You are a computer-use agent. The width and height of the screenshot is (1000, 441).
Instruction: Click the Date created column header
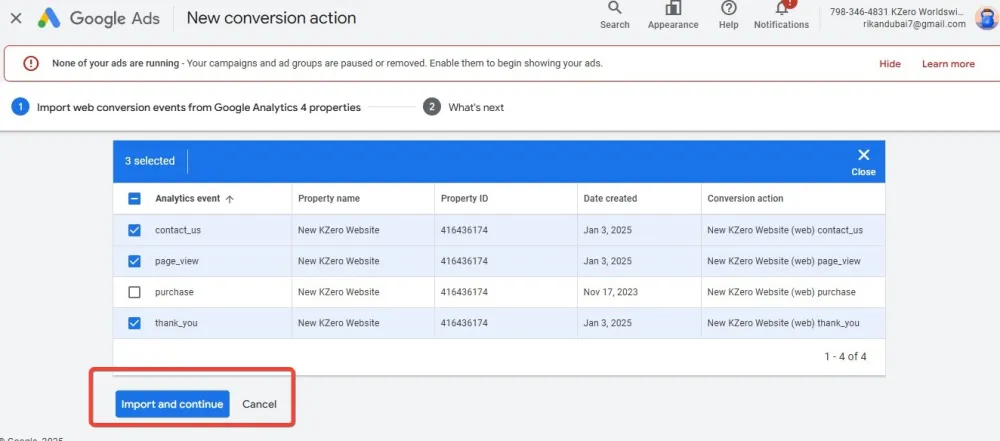pyautogui.click(x=610, y=198)
